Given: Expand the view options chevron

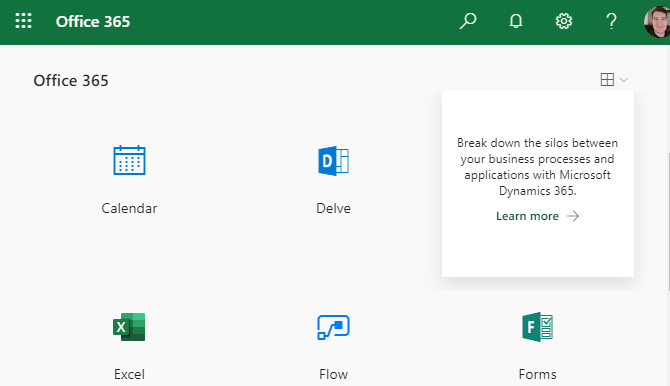Looking at the screenshot, I should pyautogui.click(x=624, y=80).
